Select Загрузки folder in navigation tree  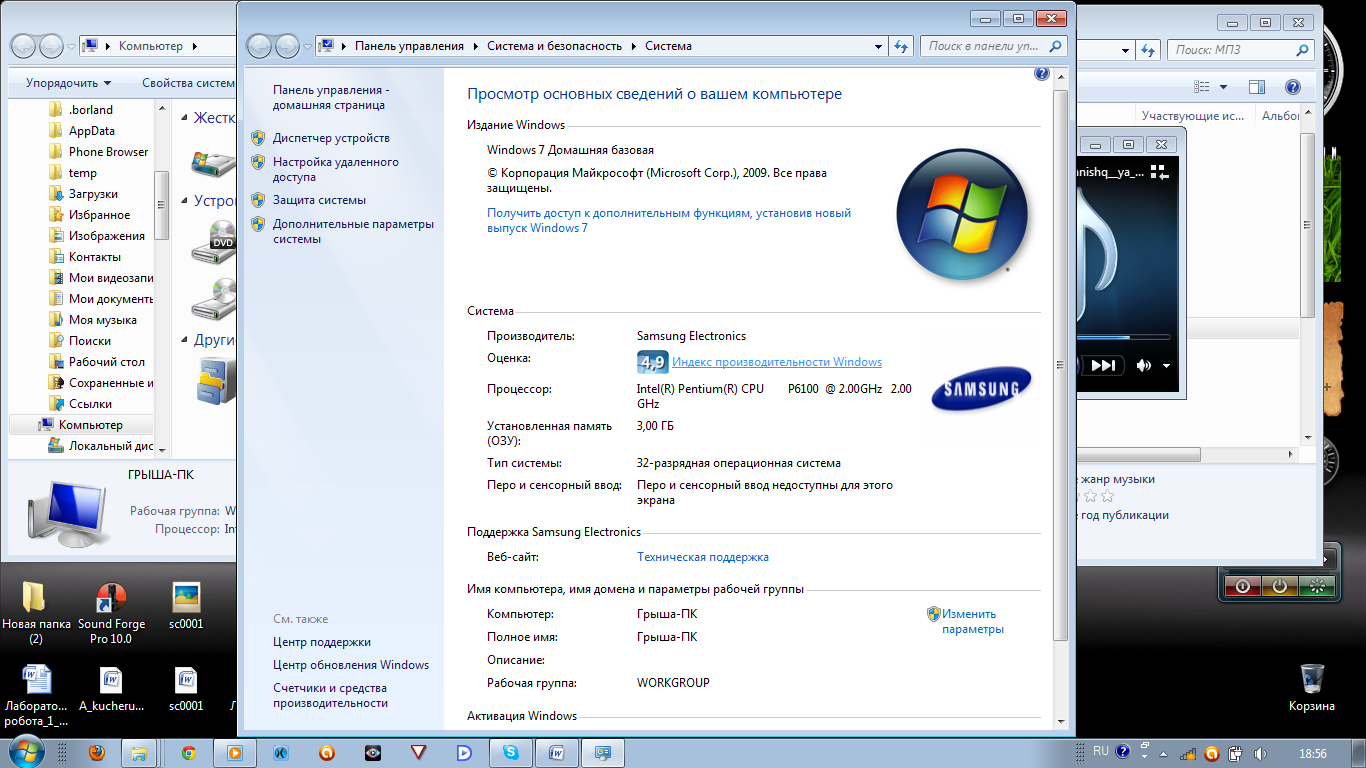tap(93, 194)
